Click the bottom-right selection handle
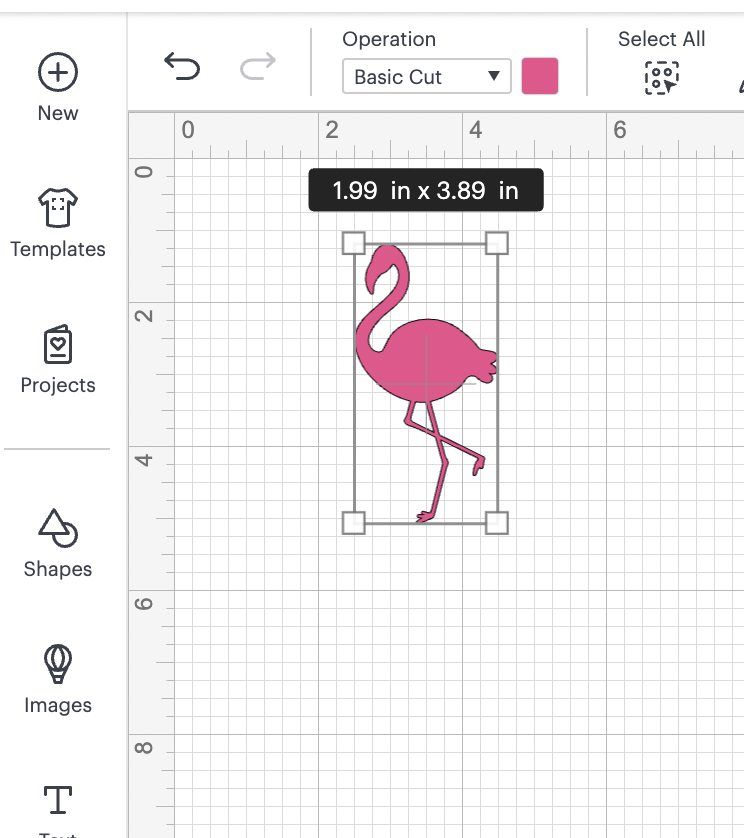The height and width of the screenshot is (838, 744). [497, 523]
